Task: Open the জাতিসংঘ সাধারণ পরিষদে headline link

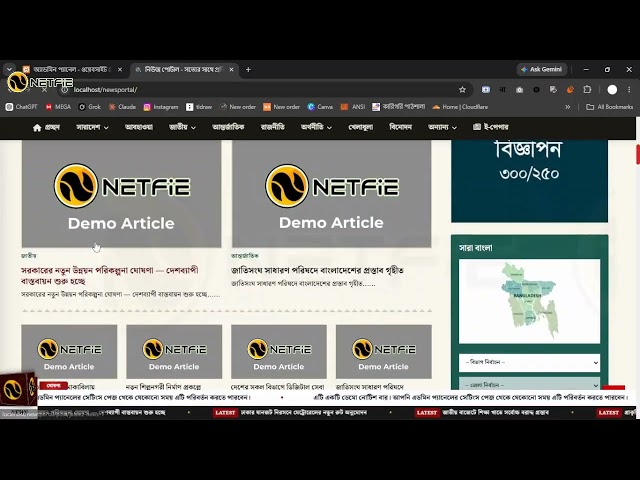Action: pos(317,270)
